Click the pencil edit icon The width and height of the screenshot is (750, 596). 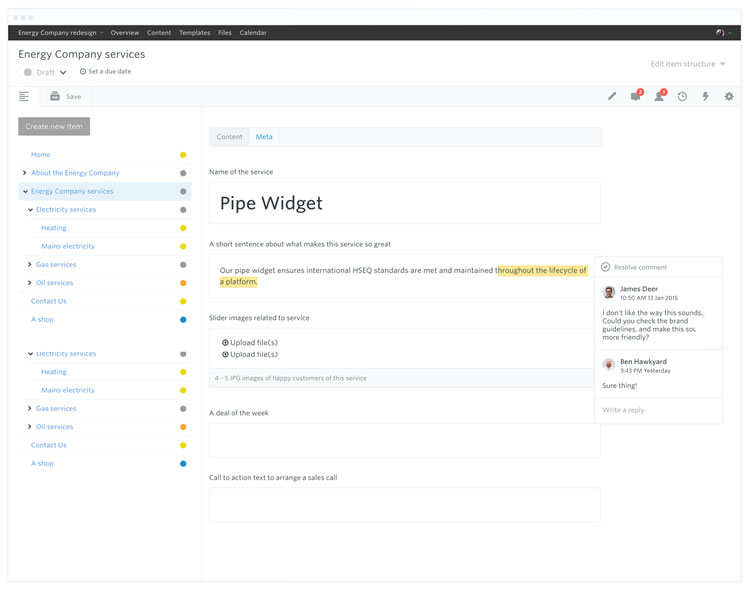(x=612, y=97)
